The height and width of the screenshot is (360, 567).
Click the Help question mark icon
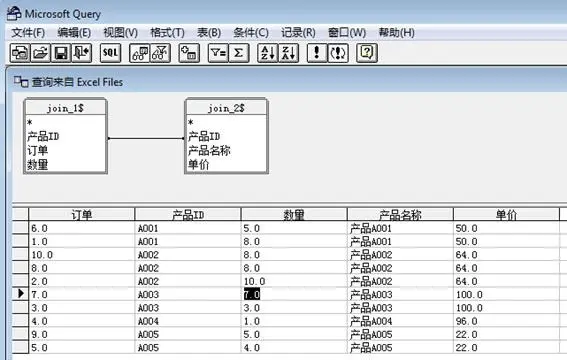pyautogui.click(x=367, y=53)
